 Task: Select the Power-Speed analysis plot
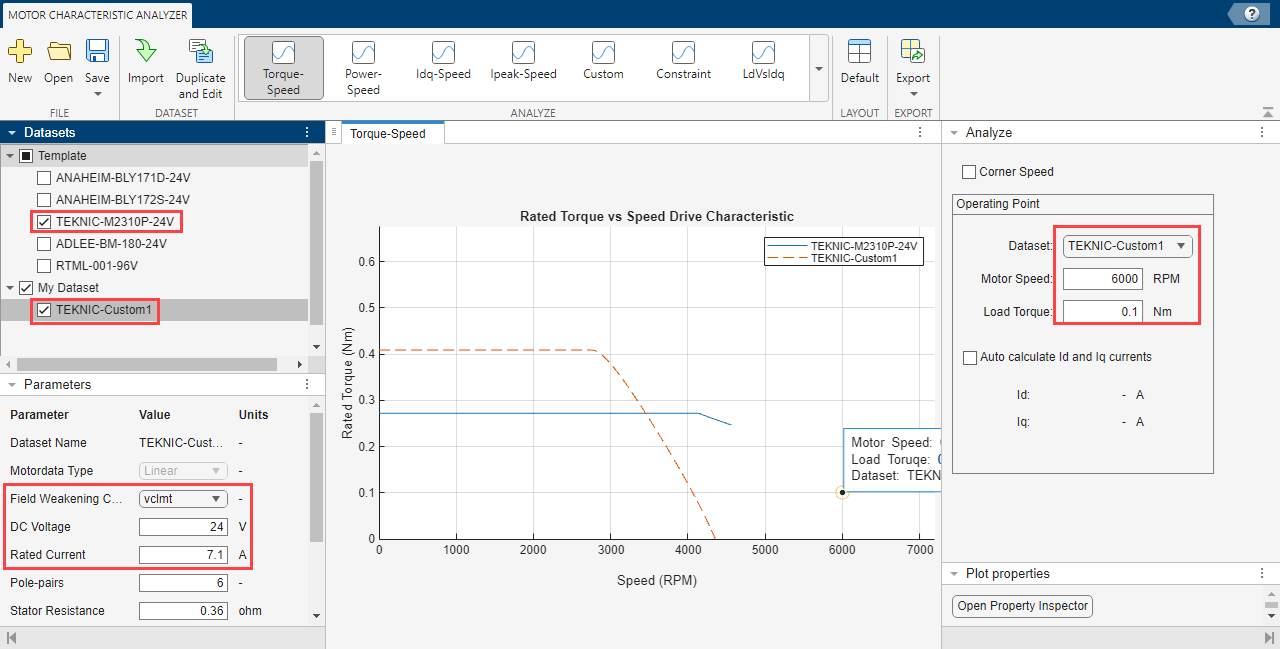coord(363,53)
